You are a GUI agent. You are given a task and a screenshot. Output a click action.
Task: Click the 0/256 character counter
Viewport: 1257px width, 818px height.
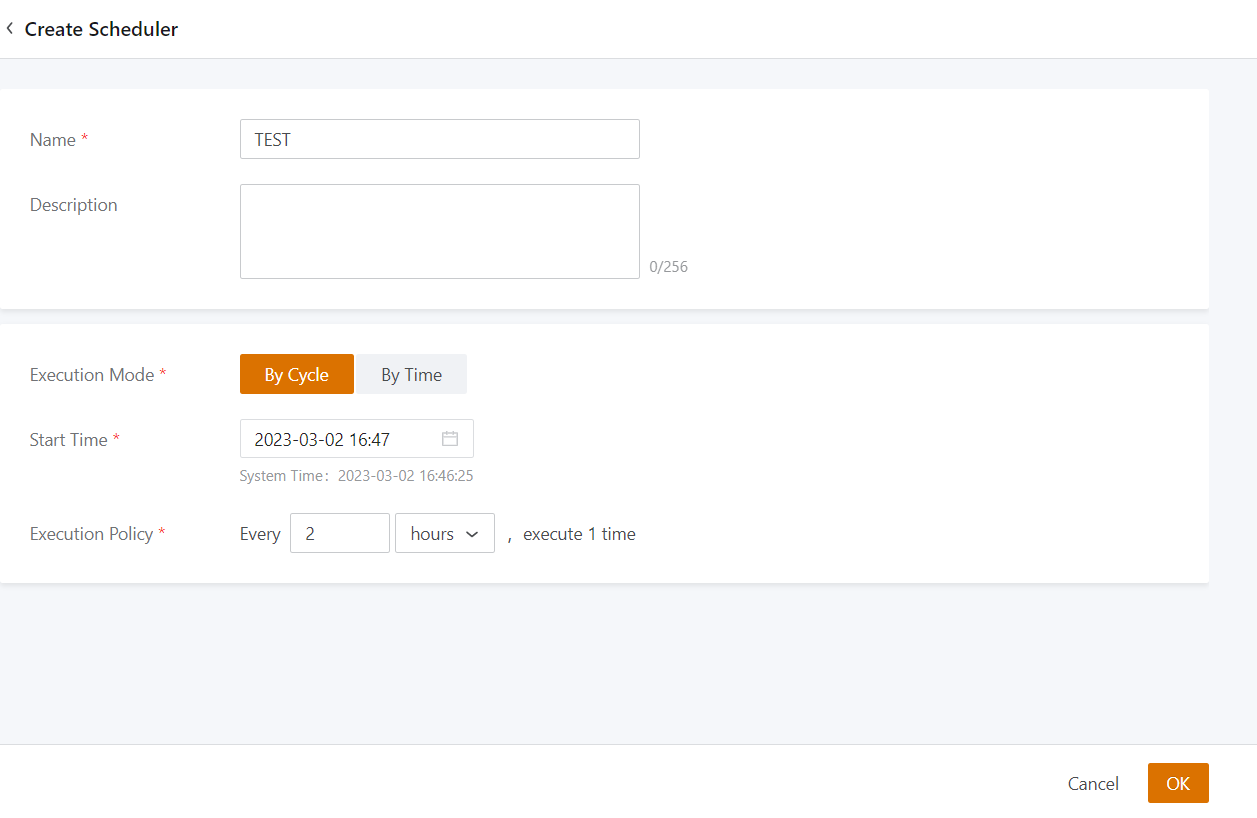tap(668, 267)
